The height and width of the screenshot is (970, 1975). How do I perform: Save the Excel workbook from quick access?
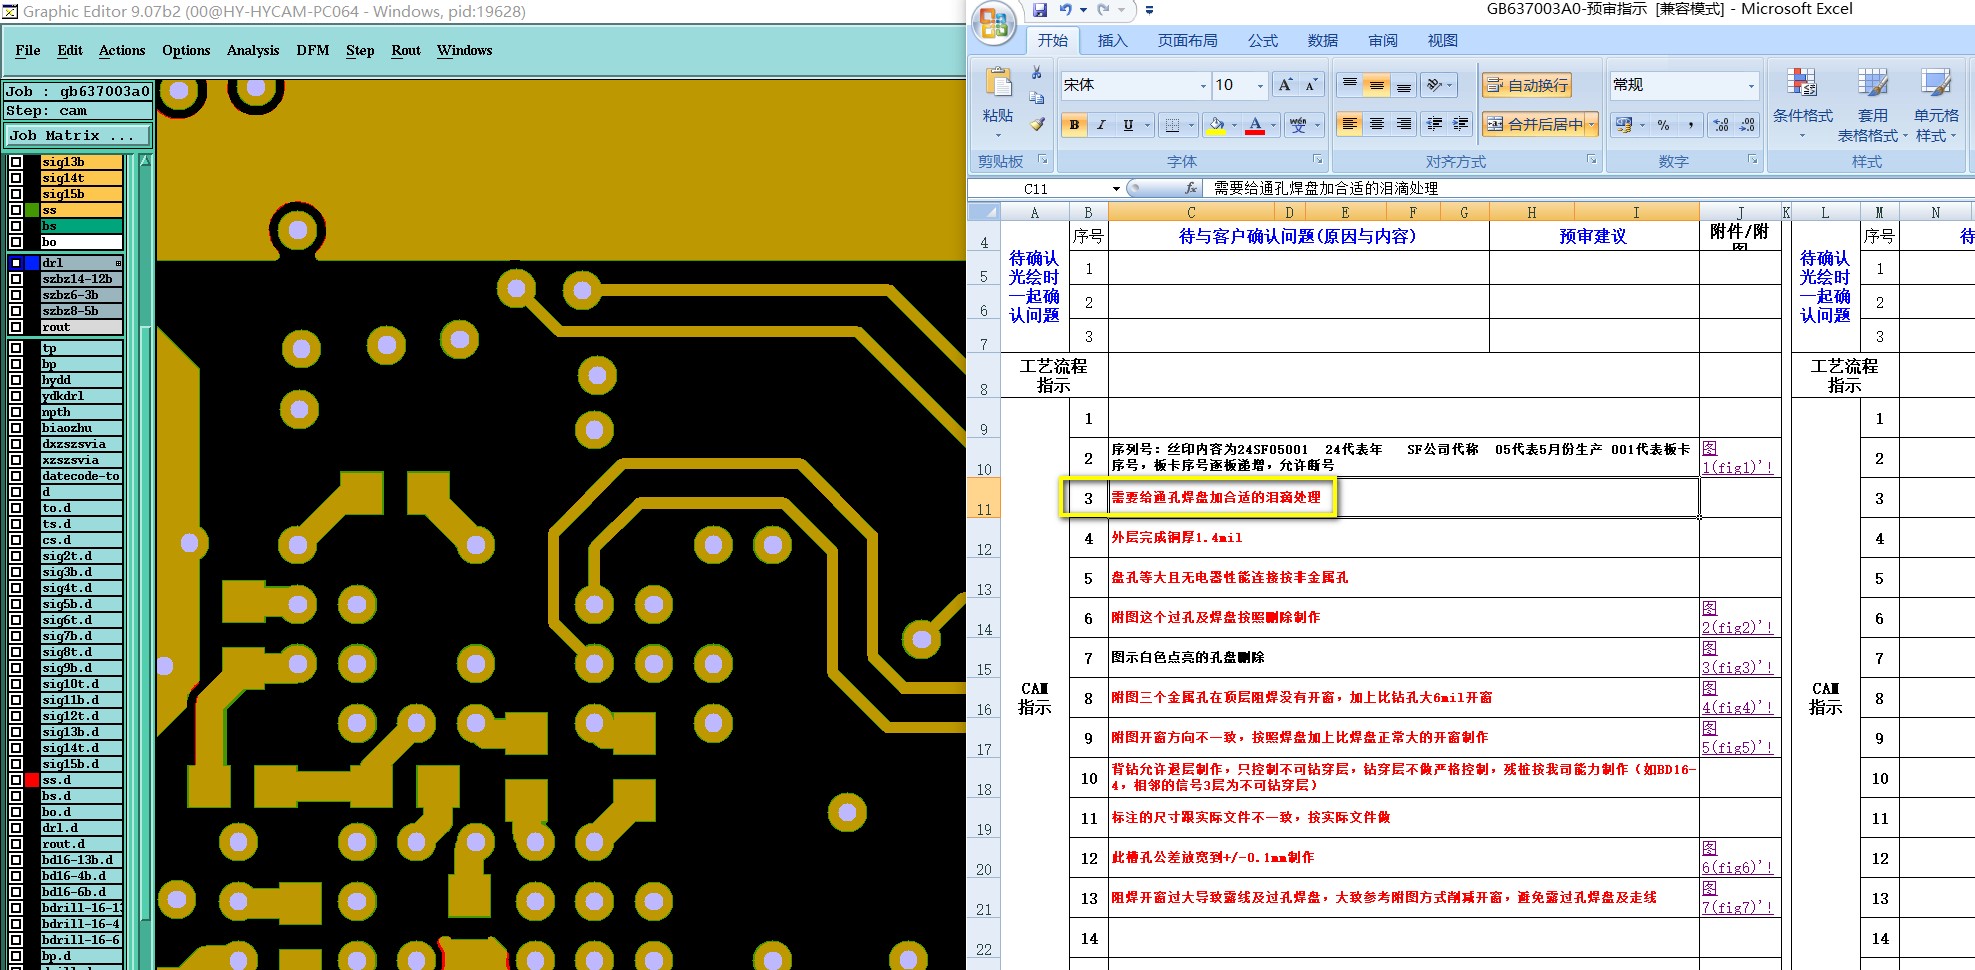[x=1040, y=10]
